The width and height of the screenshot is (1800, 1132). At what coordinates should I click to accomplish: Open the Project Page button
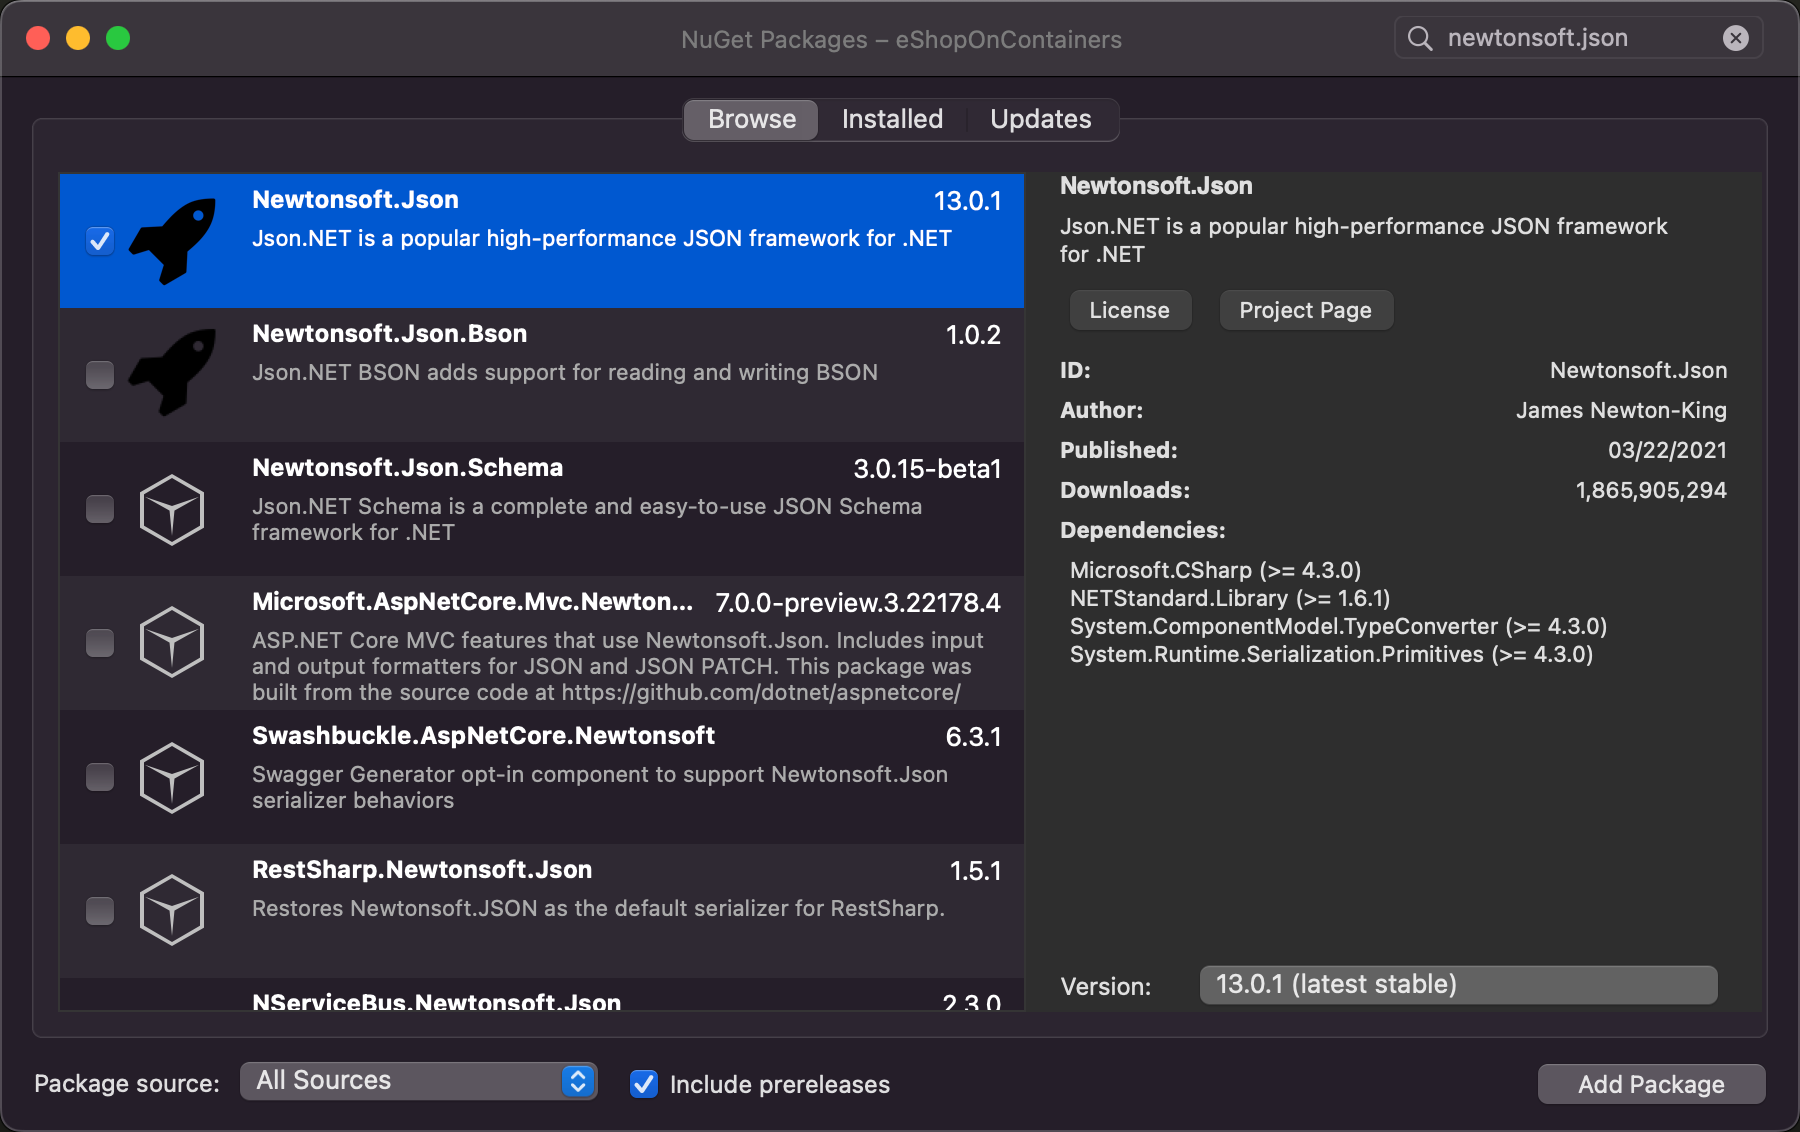pyautogui.click(x=1305, y=310)
